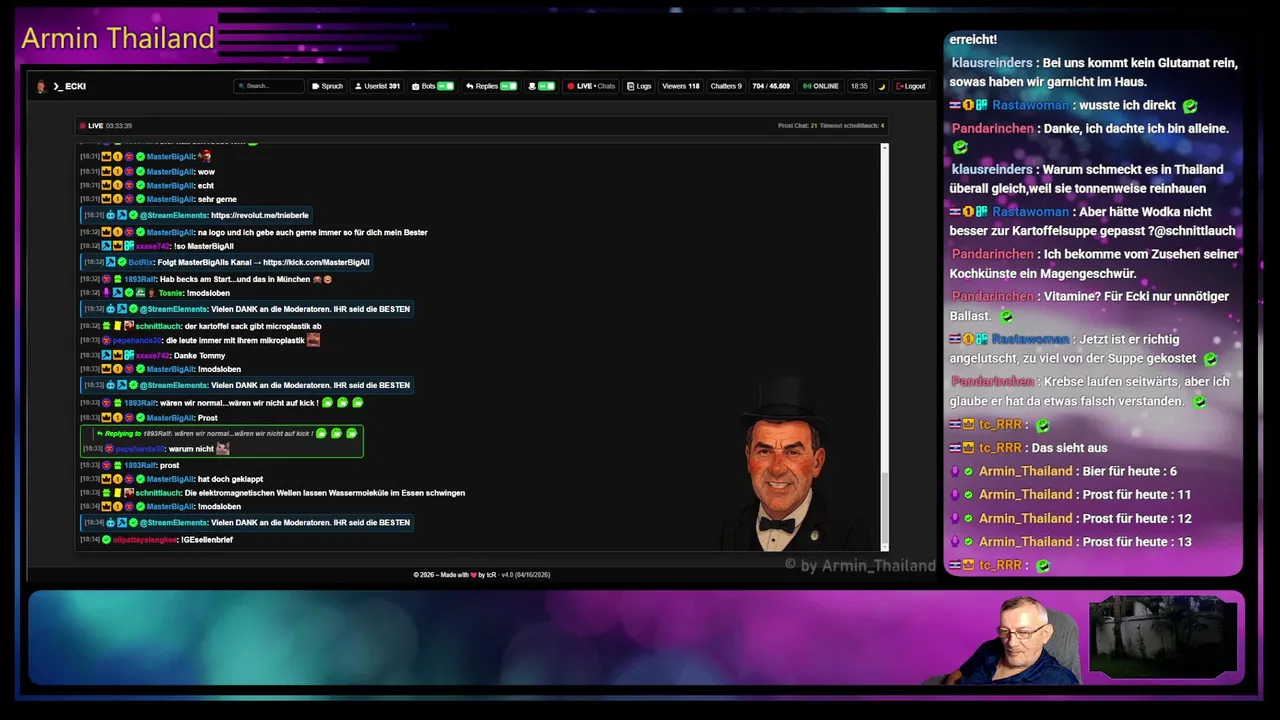Screen dimensions: 1280x720
Task: Click the outdoor camera thumbnail
Action: coord(1163,636)
